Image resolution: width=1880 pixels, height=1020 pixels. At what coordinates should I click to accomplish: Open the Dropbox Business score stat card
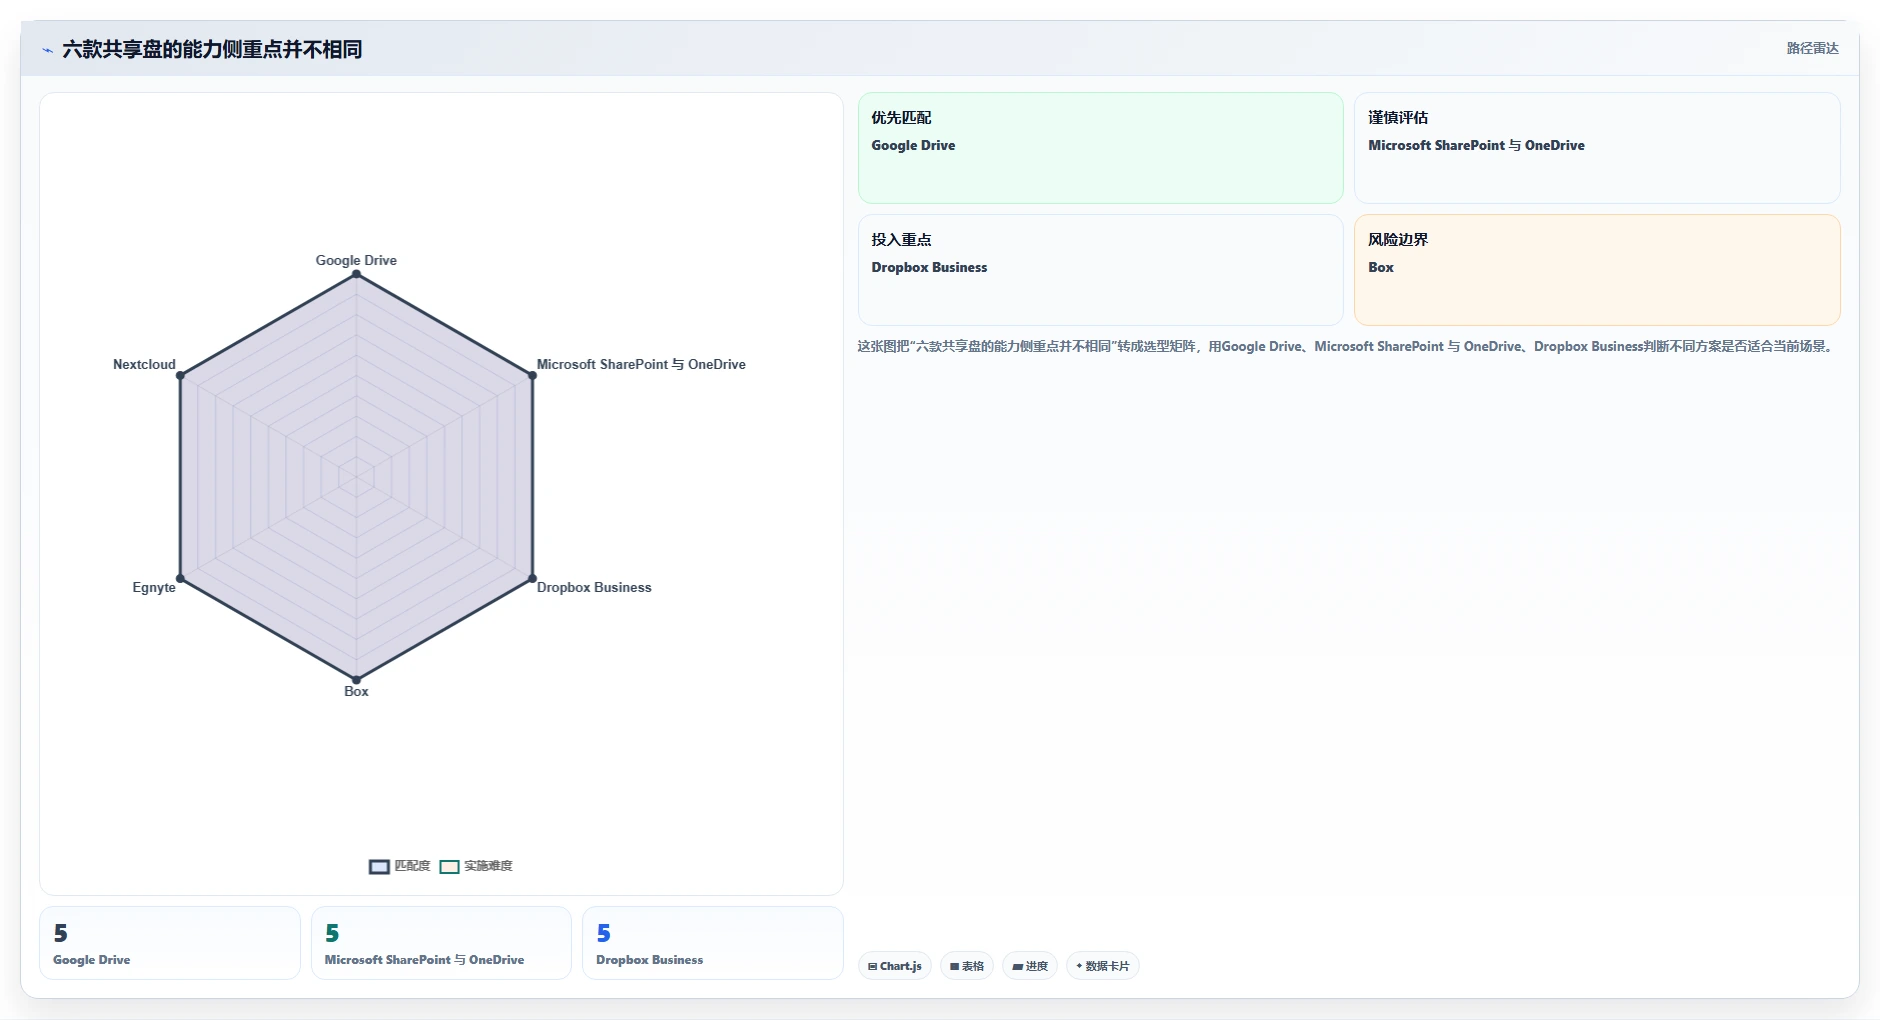tap(713, 943)
